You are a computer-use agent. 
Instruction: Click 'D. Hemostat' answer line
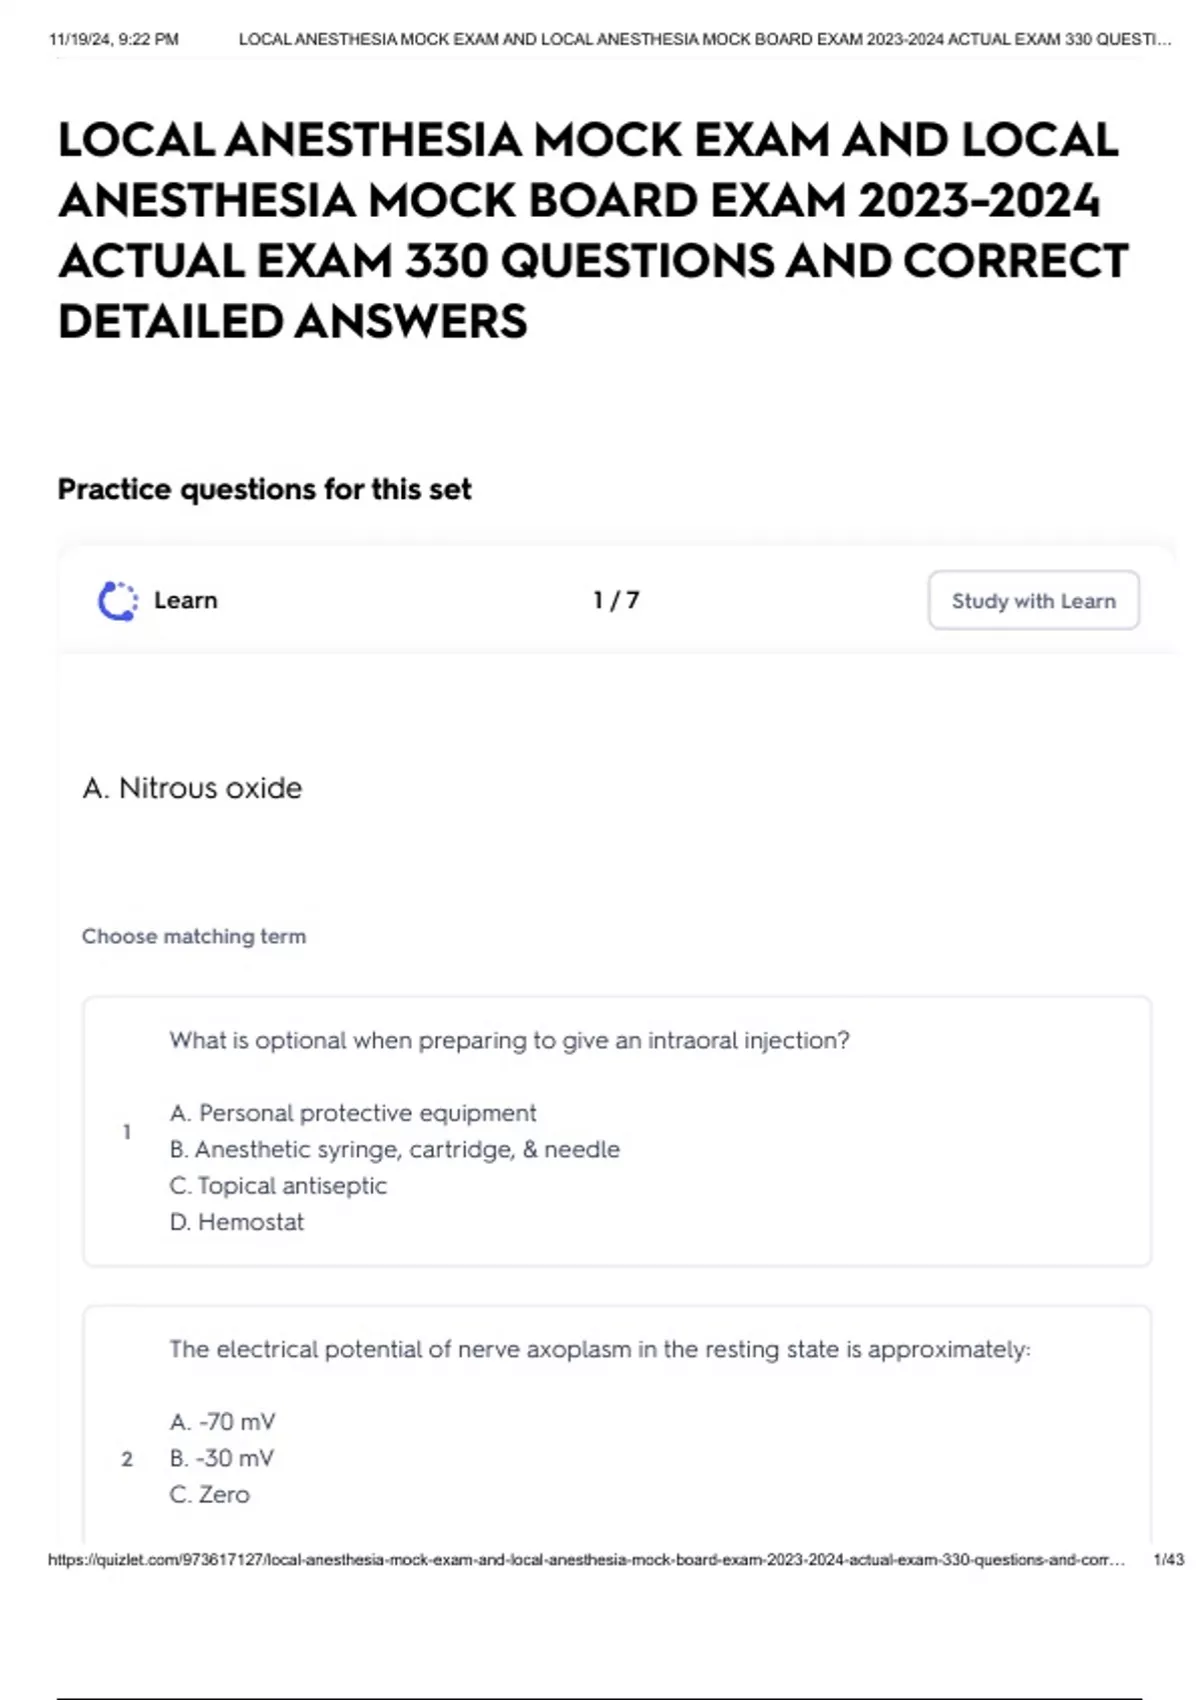pyautogui.click(x=237, y=1222)
